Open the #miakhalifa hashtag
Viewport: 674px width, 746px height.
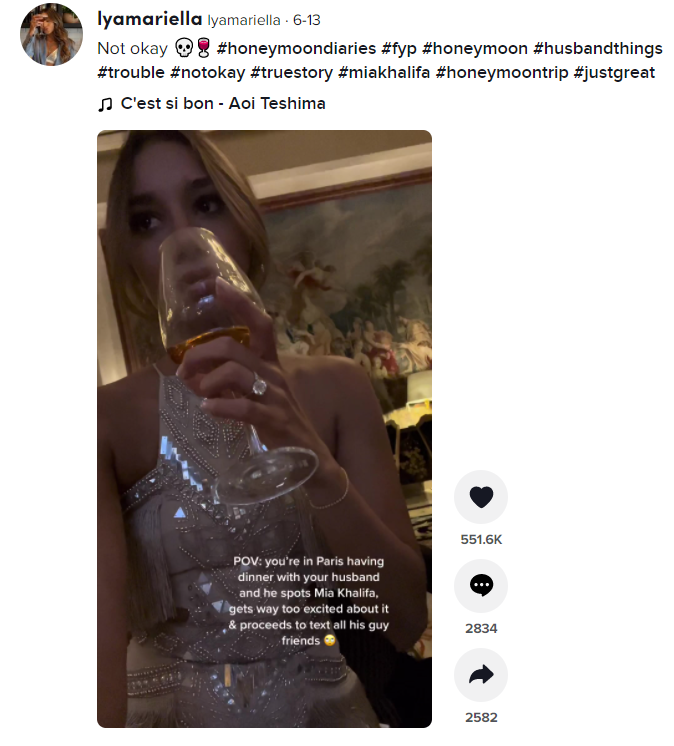[384, 73]
